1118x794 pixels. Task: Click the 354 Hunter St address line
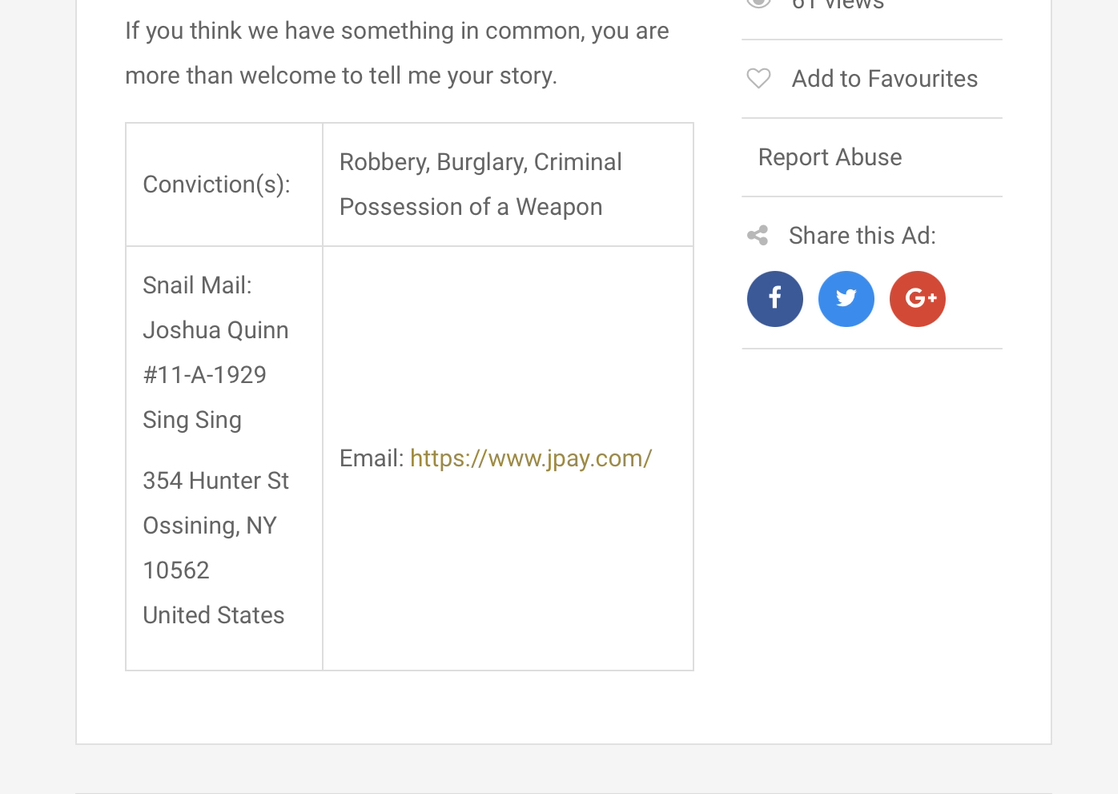click(x=216, y=481)
